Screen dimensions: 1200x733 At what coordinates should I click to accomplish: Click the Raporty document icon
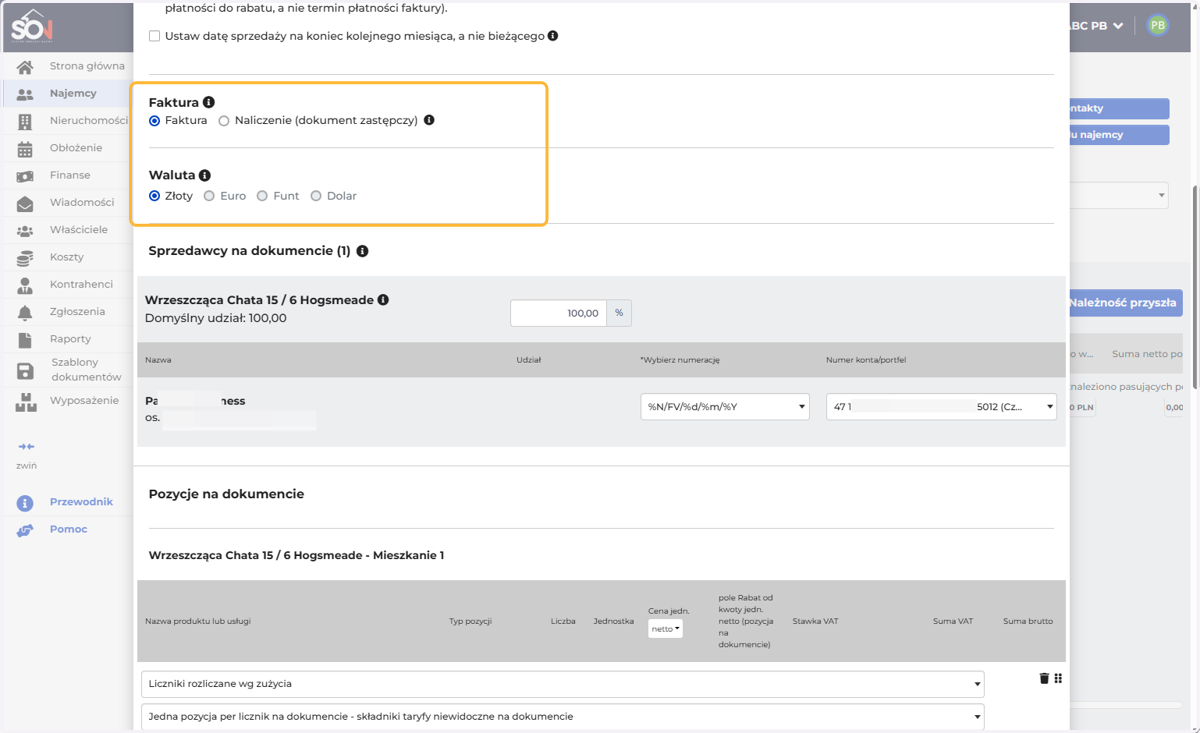click(25, 339)
